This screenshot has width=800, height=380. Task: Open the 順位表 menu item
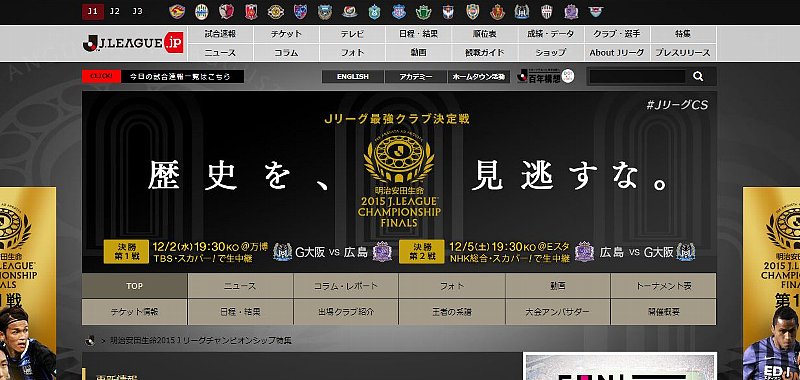[484, 35]
